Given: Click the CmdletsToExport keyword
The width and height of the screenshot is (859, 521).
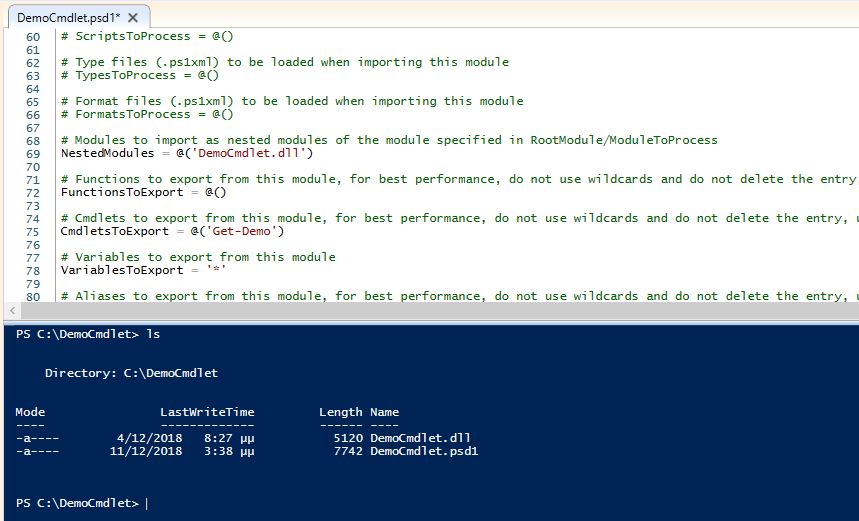Looking at the screenshot, I should (x=115, y=231).
